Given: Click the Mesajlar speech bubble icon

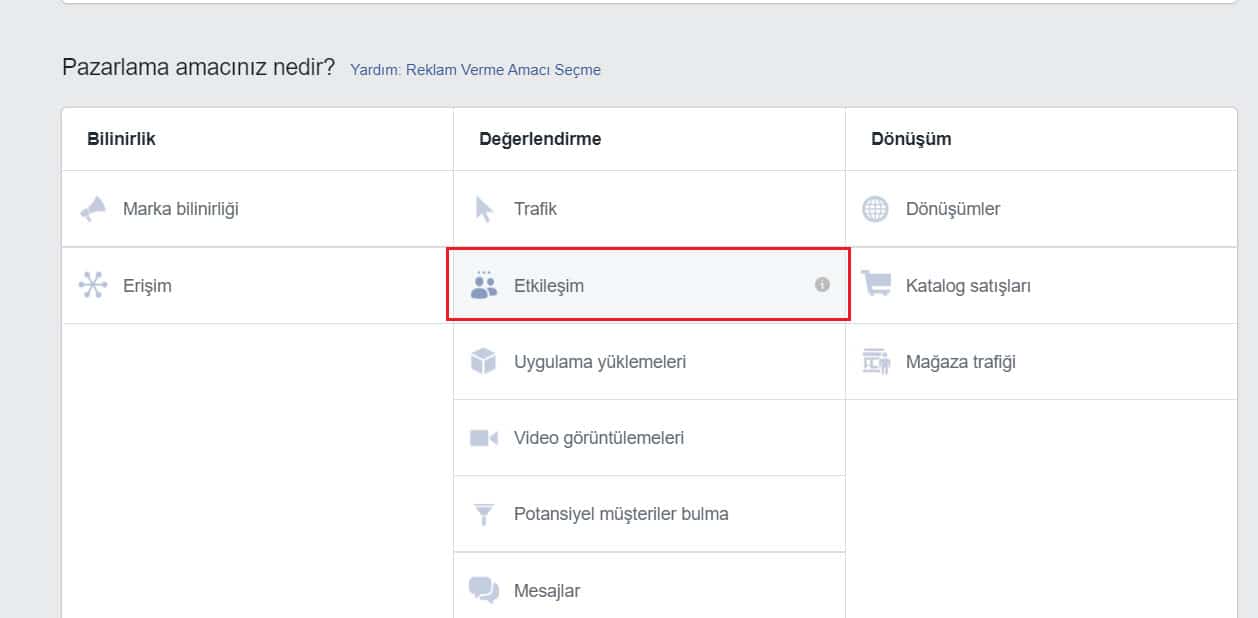Looking at the screenshot, I should tap(482, 590).
